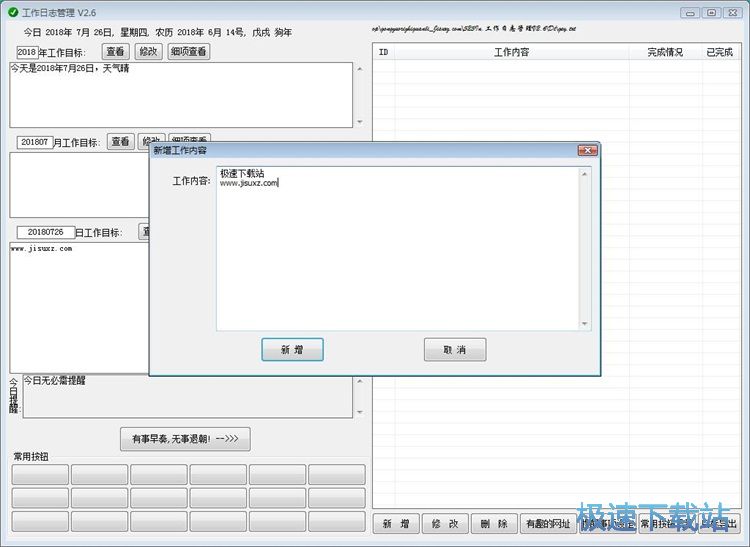Click into the yearly goal text box with 今天是2018年7月26日
Image resolution: width=750 pixels, height=547 pixels.
pos(181,95)
